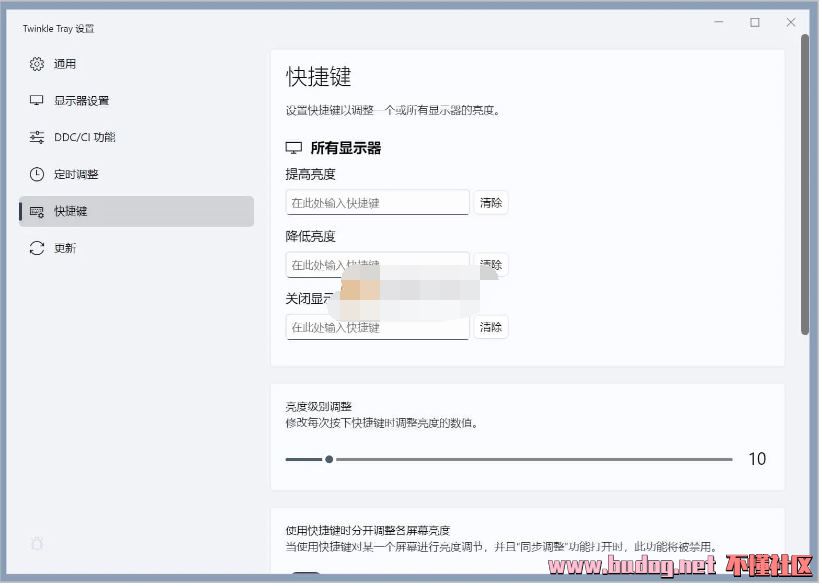Switch to the 显示器设置 text label tab
Screen dimensions: 822x586
(81, 101)
